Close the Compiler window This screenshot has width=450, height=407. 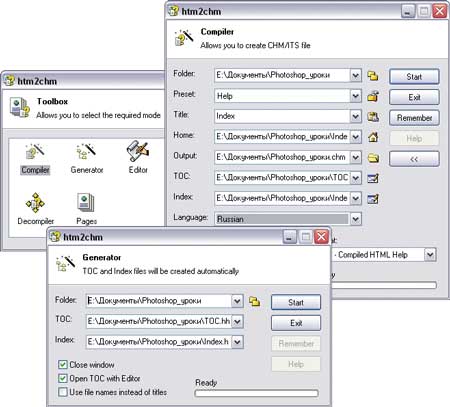coord(440,11)
